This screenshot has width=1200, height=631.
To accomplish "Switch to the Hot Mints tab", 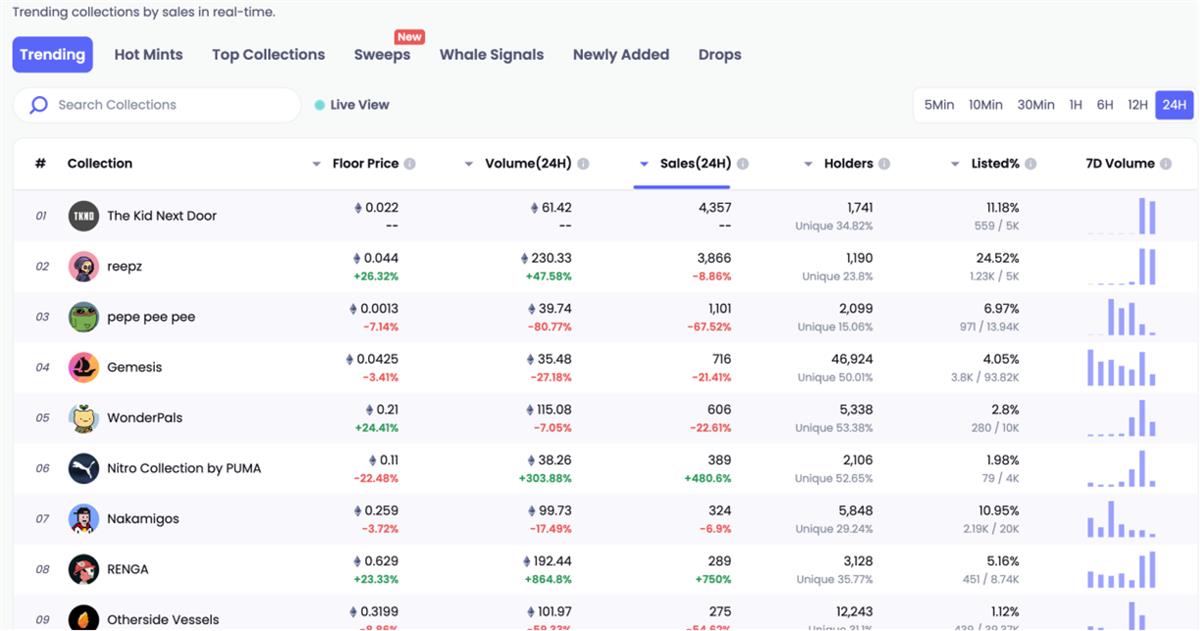I will click(x=148, y=55).
